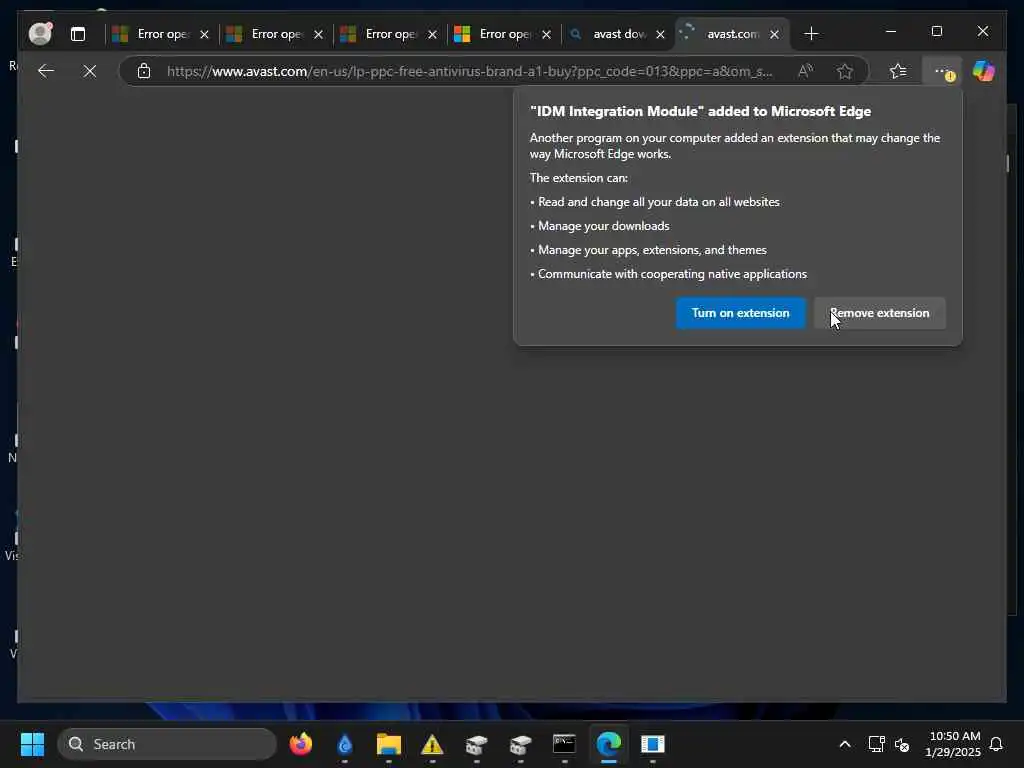The height and width of the screenshot is (768, 1024).
Task: Close the third Error tab
Action: [432, 34]
